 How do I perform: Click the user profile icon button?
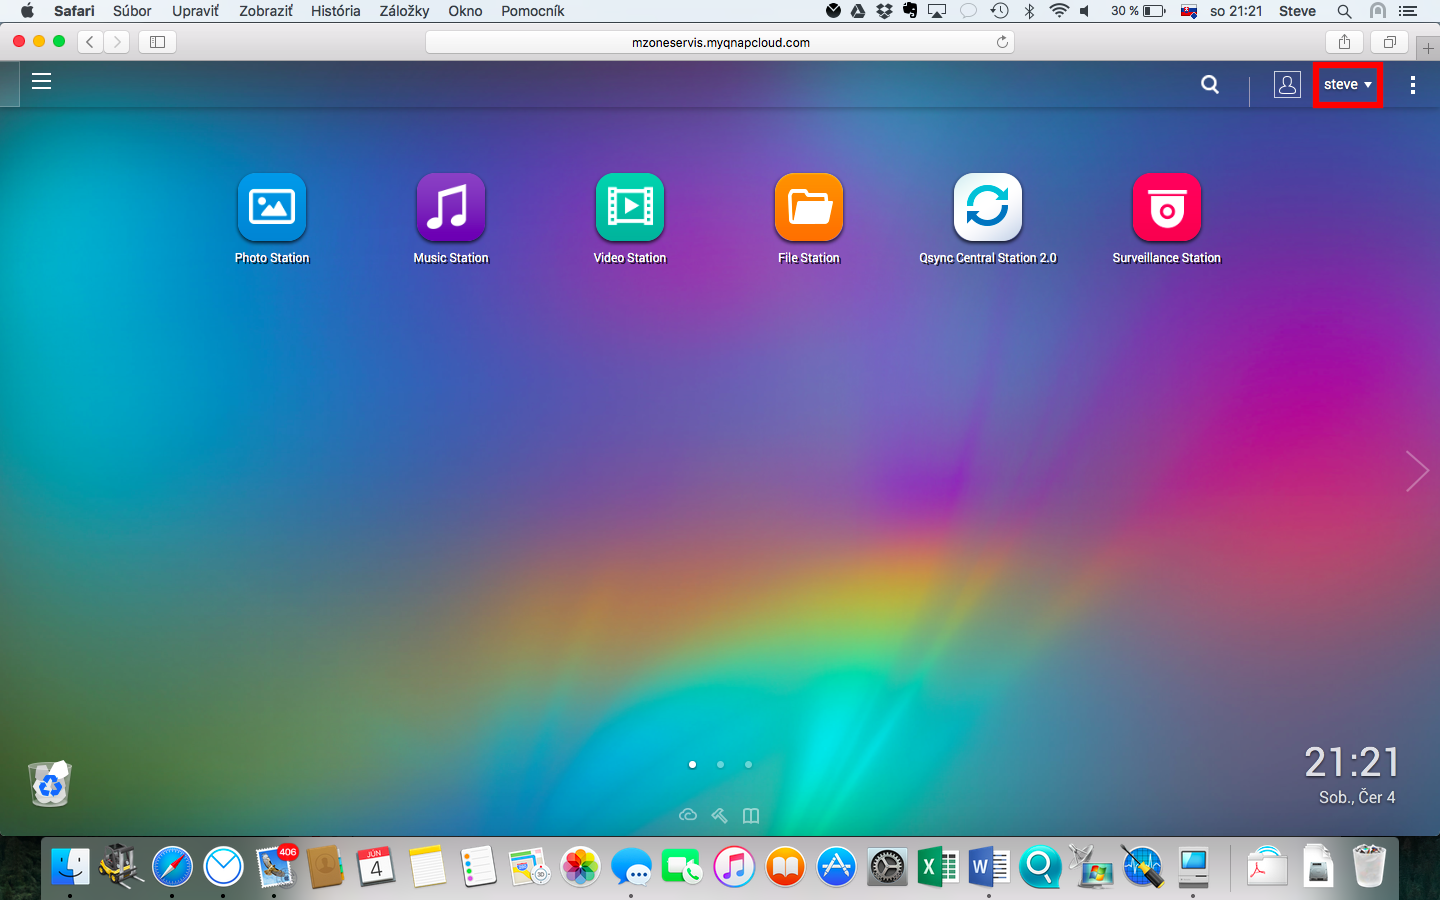pyautogui.click(x=1287, y=85)
